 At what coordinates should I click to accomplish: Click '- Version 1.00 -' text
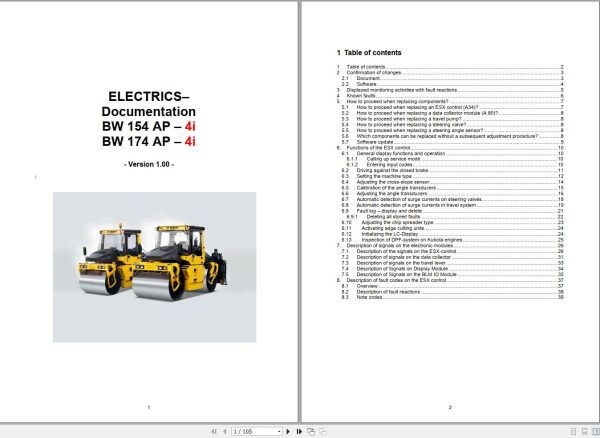149,164
